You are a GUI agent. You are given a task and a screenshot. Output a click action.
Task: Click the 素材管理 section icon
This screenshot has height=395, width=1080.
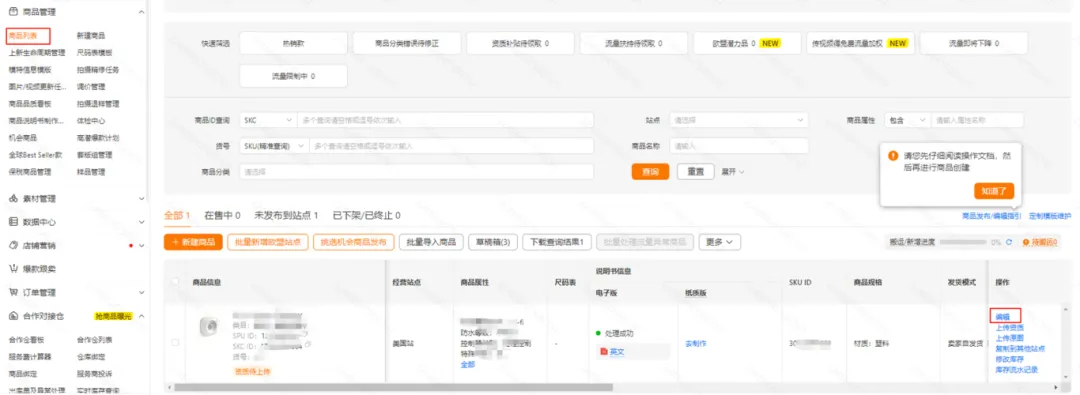12,199
